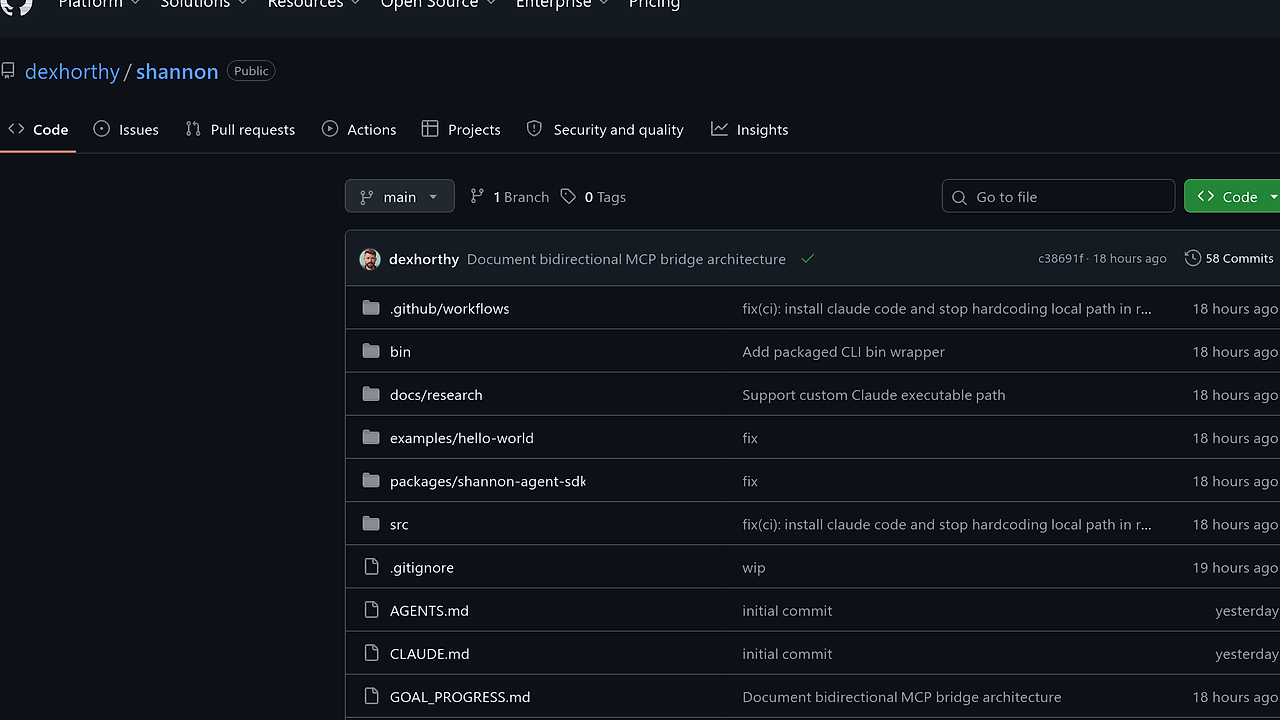1280x720 pixels.
Task: Click the file icon beside .gitignore
Action: pyautogui.click(x=371, y=567)
